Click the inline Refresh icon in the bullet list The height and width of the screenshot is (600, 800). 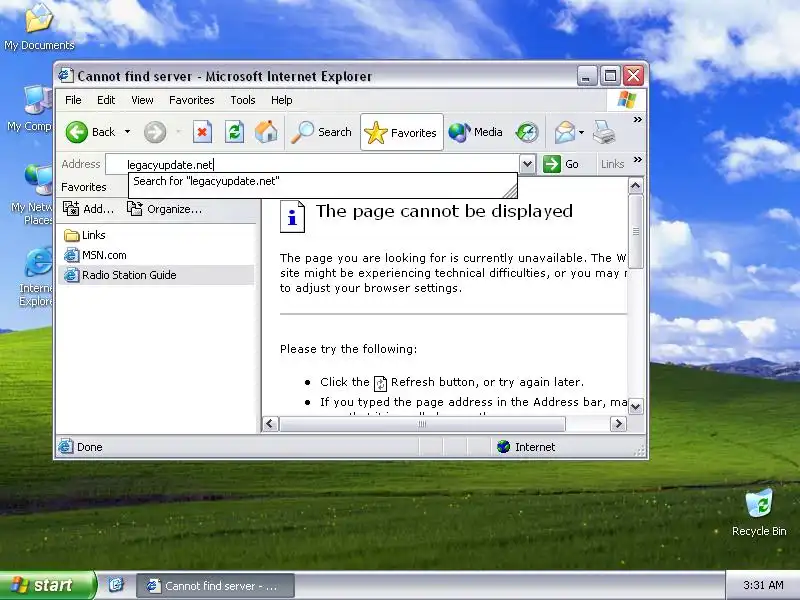[381, 383]
